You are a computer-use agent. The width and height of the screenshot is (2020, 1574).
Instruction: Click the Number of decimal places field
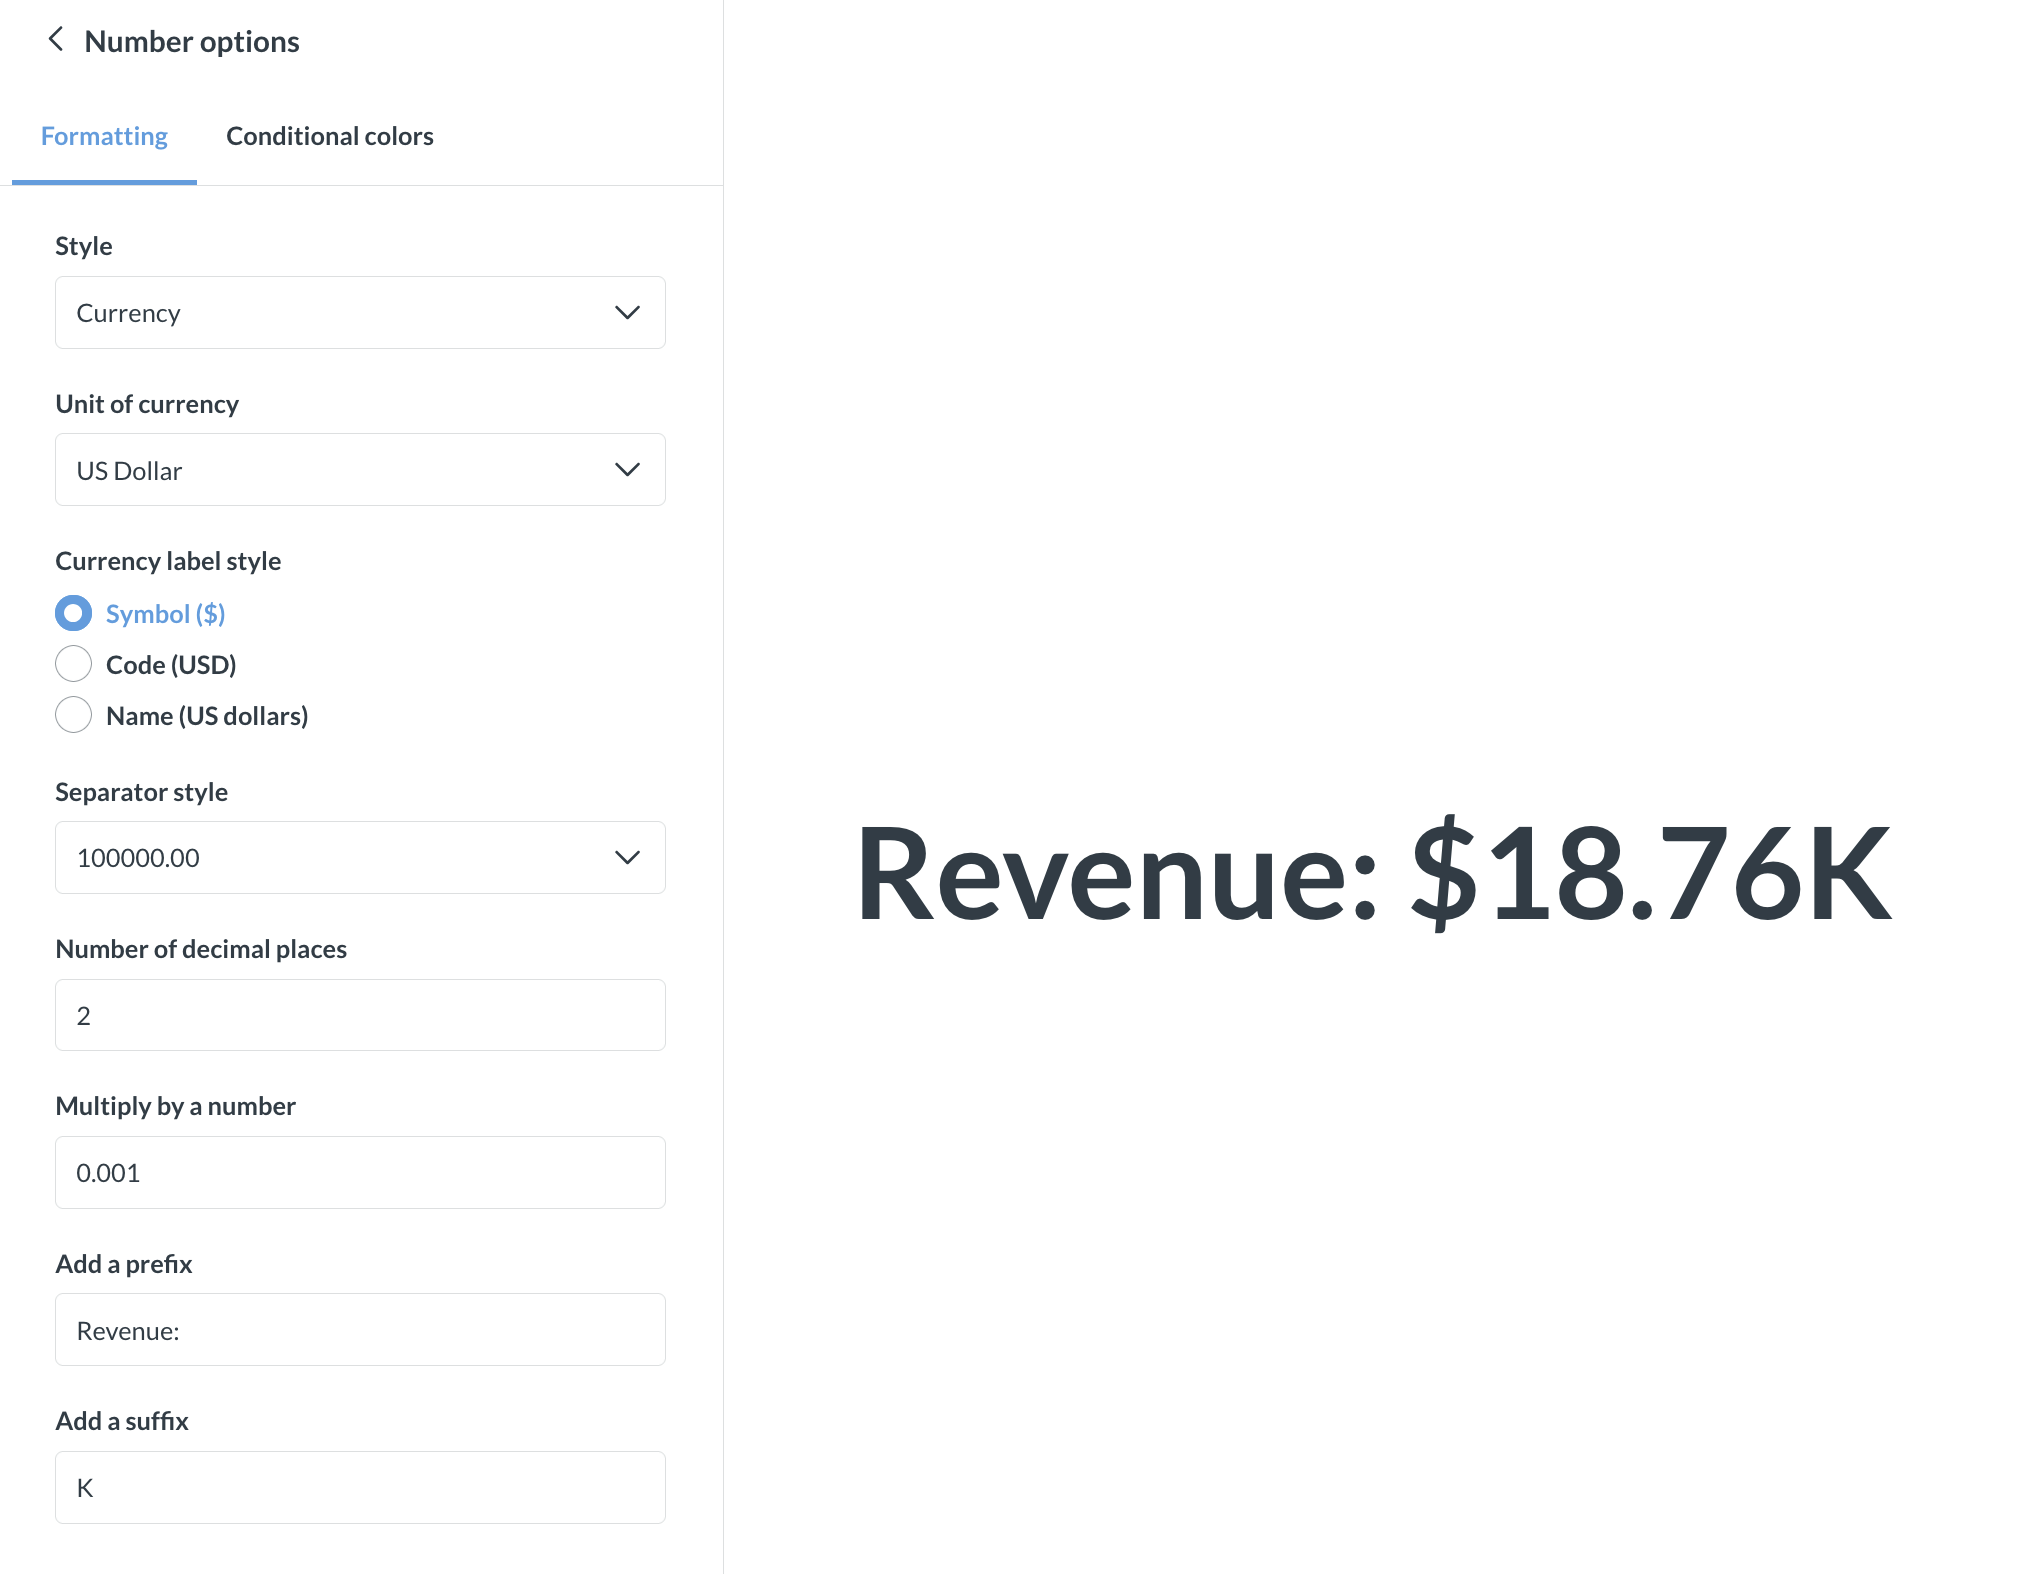click(x=360, y=1015)
